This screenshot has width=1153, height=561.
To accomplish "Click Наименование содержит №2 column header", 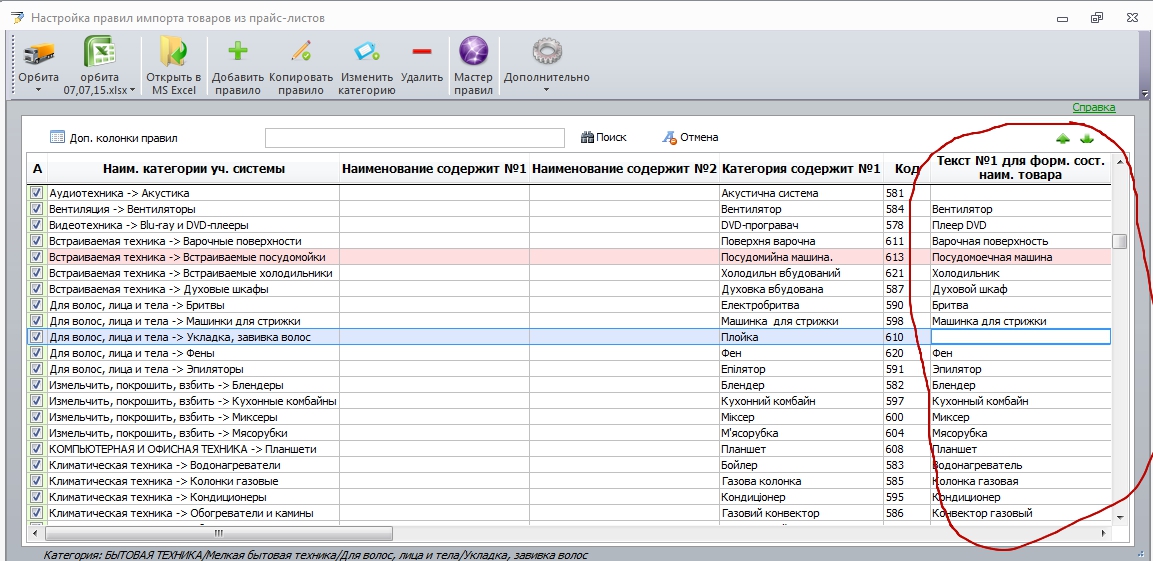I will coord(624,169).
